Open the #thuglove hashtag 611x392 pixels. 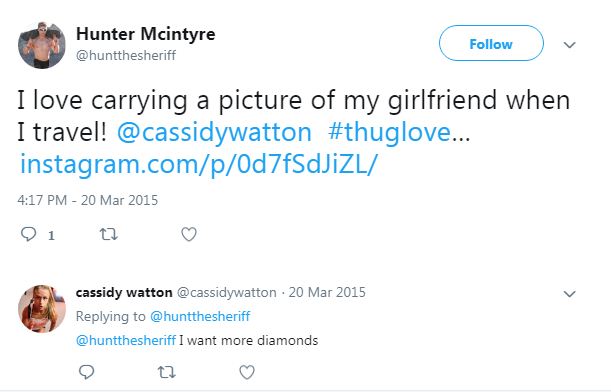click(390, 132)
